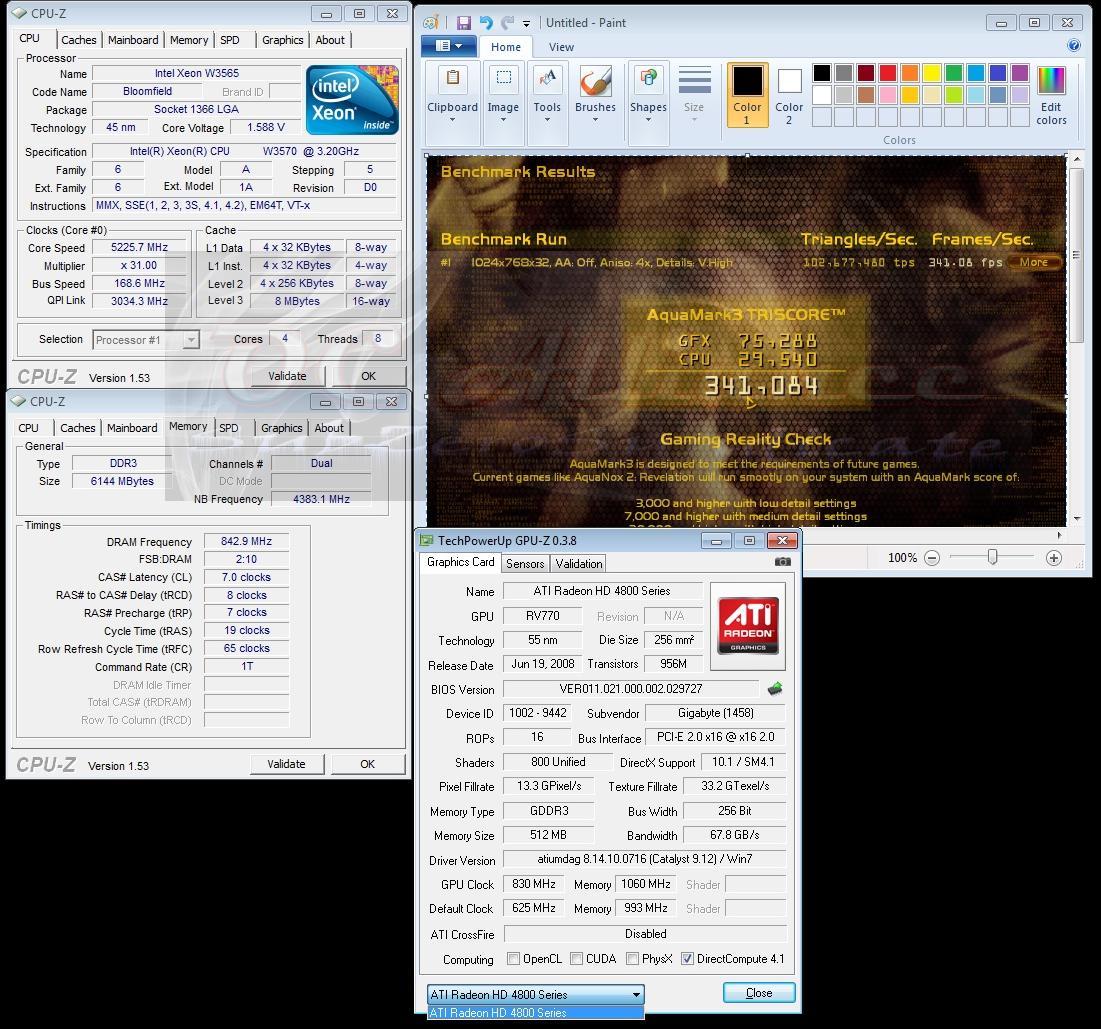
Task: Toggle the DirectCompute 4.1 checkbox
Action: (687, 959)
